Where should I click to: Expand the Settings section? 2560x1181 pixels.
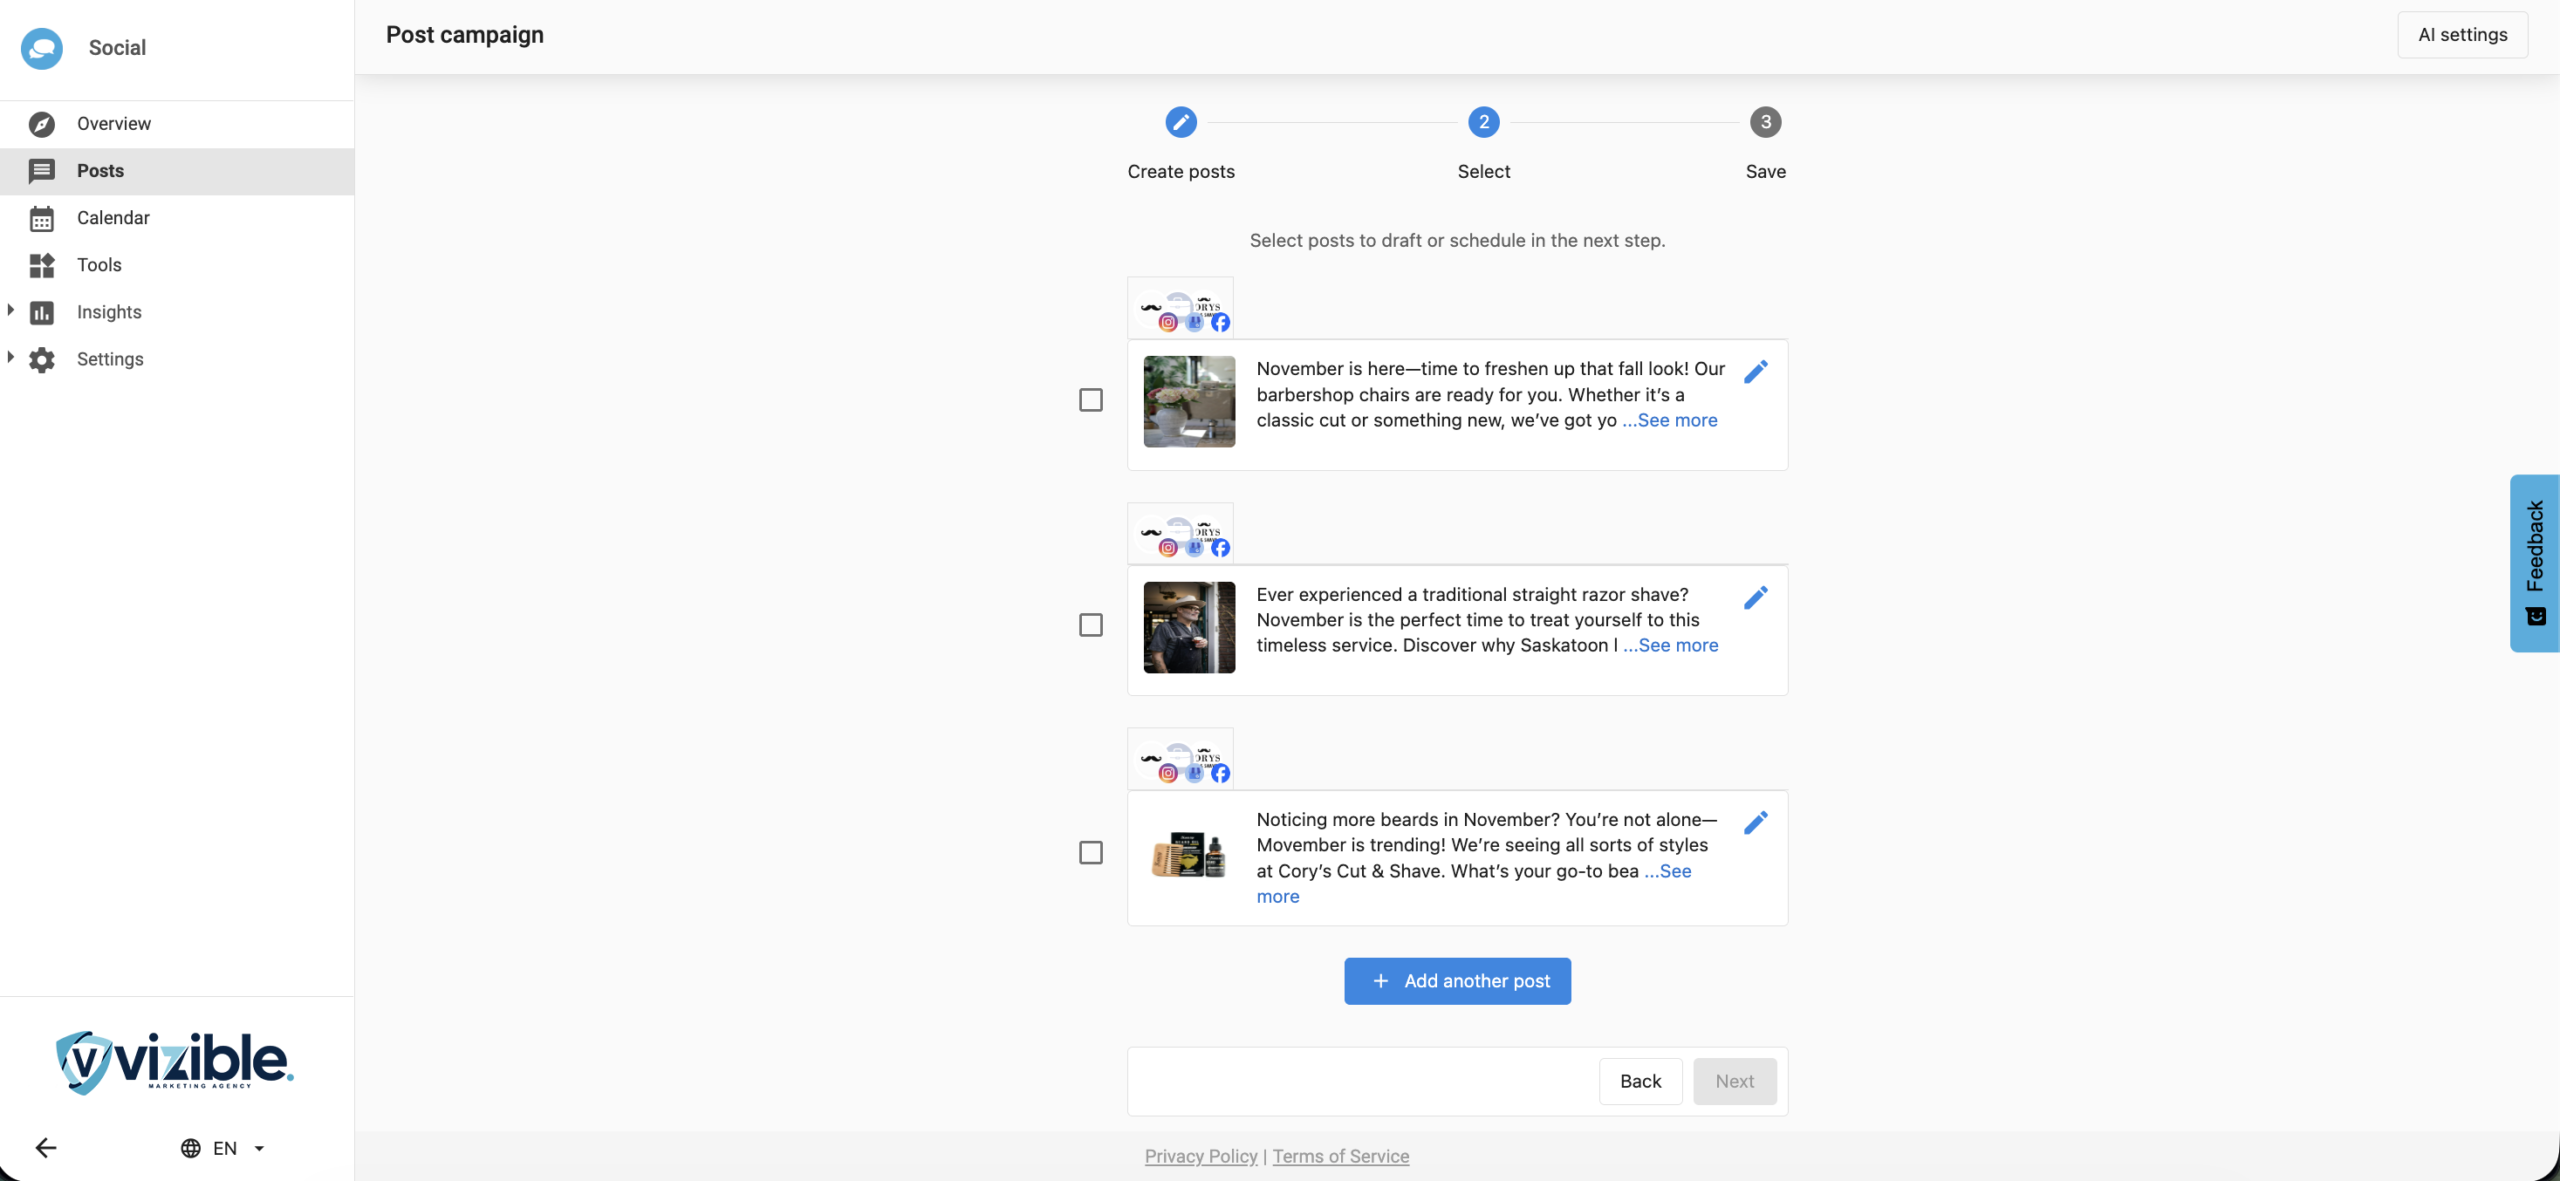tap(11, 358)
